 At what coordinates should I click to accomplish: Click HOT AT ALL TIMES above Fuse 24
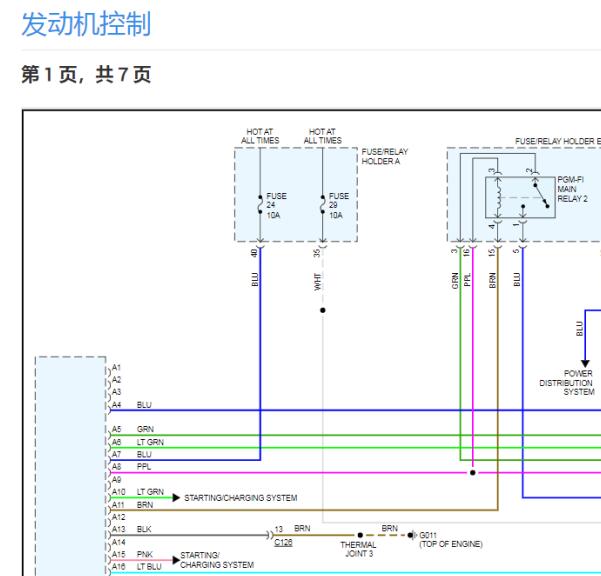[x=260, y=136]
